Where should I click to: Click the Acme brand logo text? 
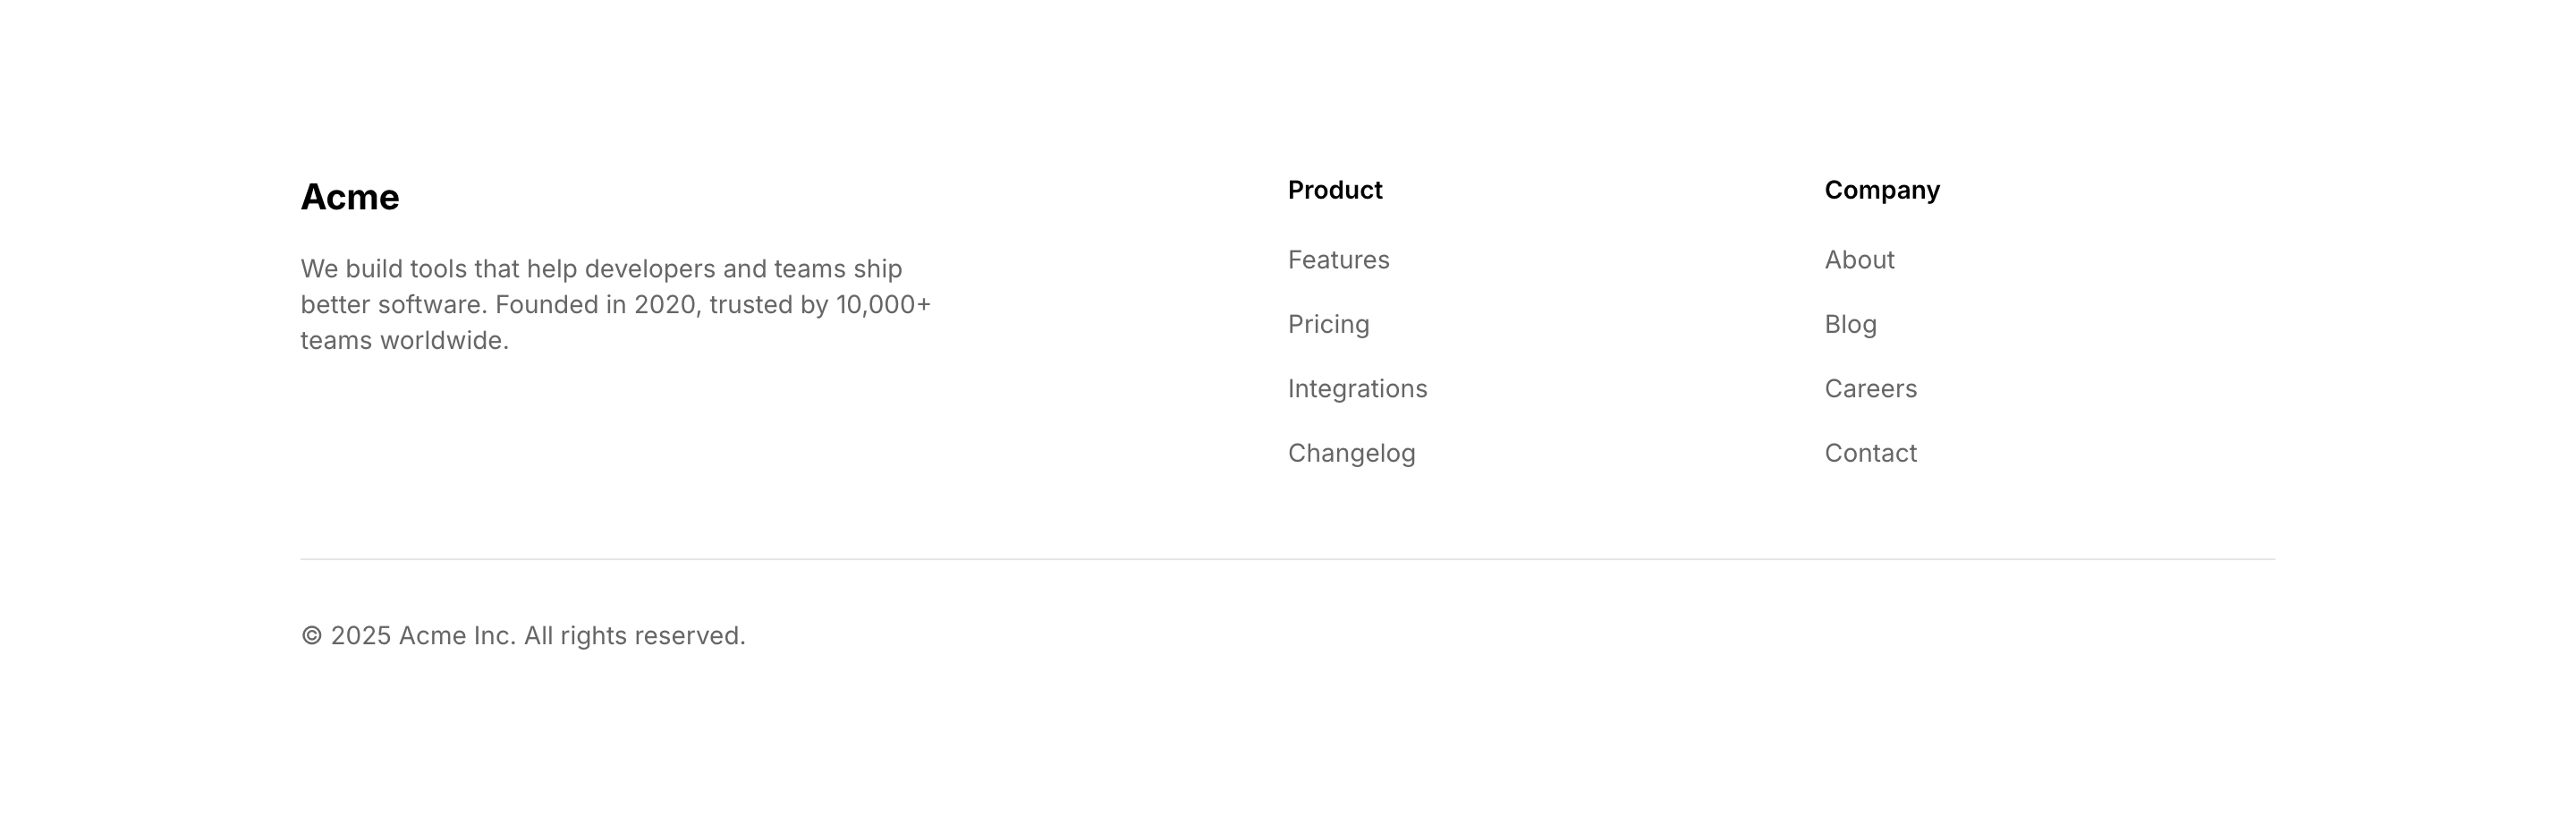click(349, 197)
